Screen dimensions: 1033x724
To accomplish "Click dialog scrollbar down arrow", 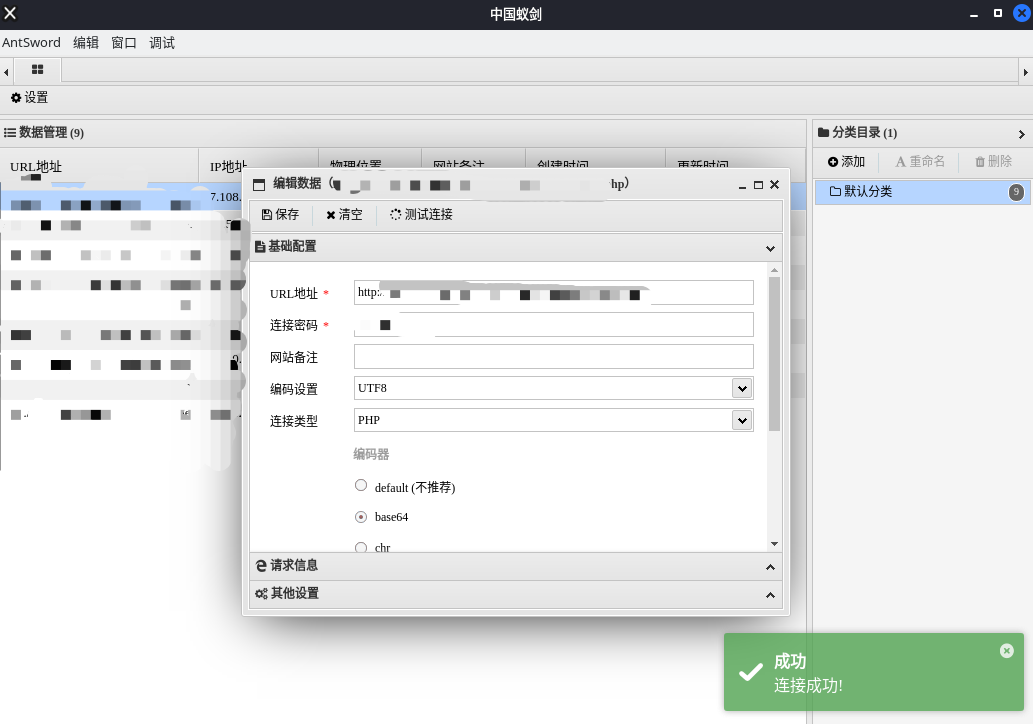I will coord(774,544).
